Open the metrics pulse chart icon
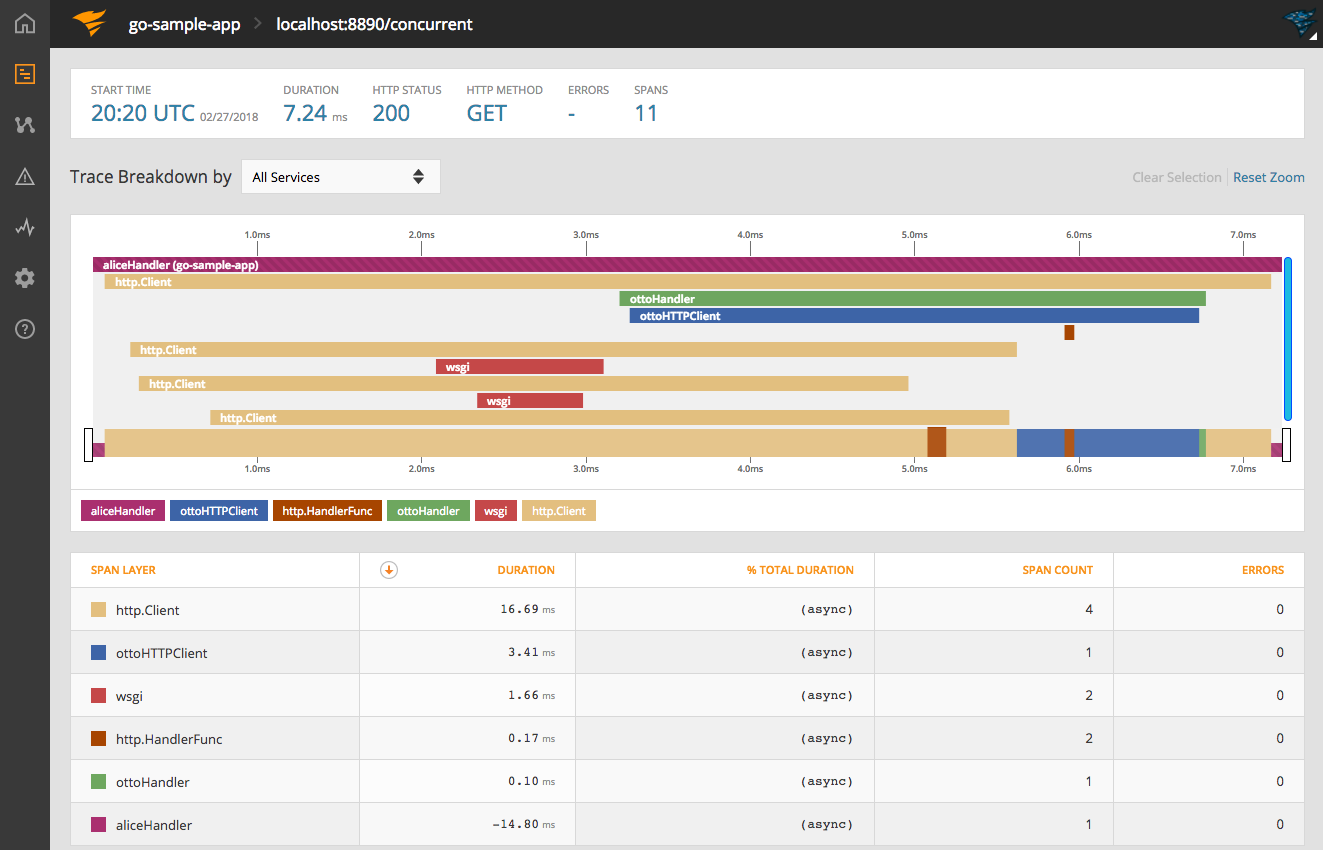Viewport: 1323px width, 850px height. pyautogui.click(x=25, y=228)
